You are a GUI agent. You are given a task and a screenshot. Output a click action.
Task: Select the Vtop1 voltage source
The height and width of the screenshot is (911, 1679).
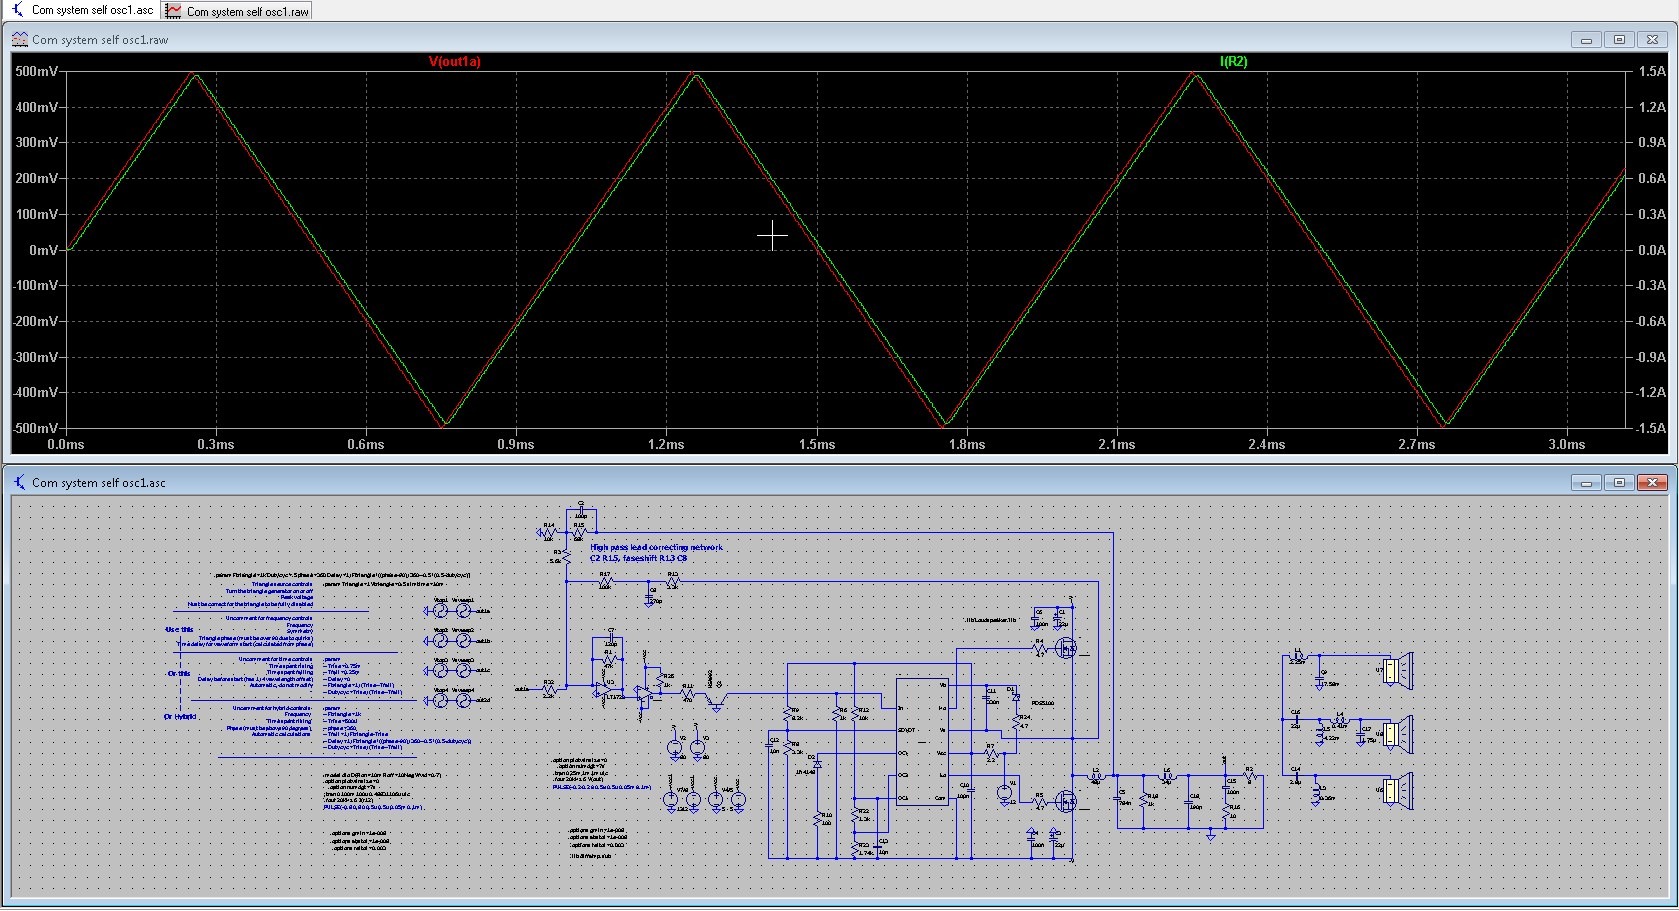click(441, 611)
